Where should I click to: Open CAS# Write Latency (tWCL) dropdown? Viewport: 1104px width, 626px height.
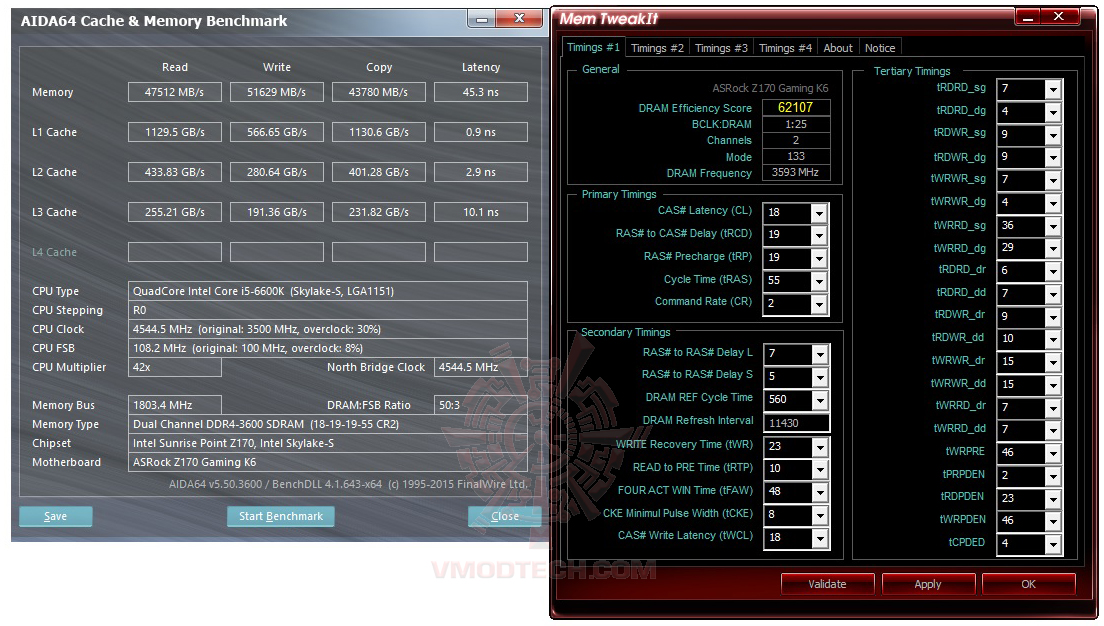820,538
